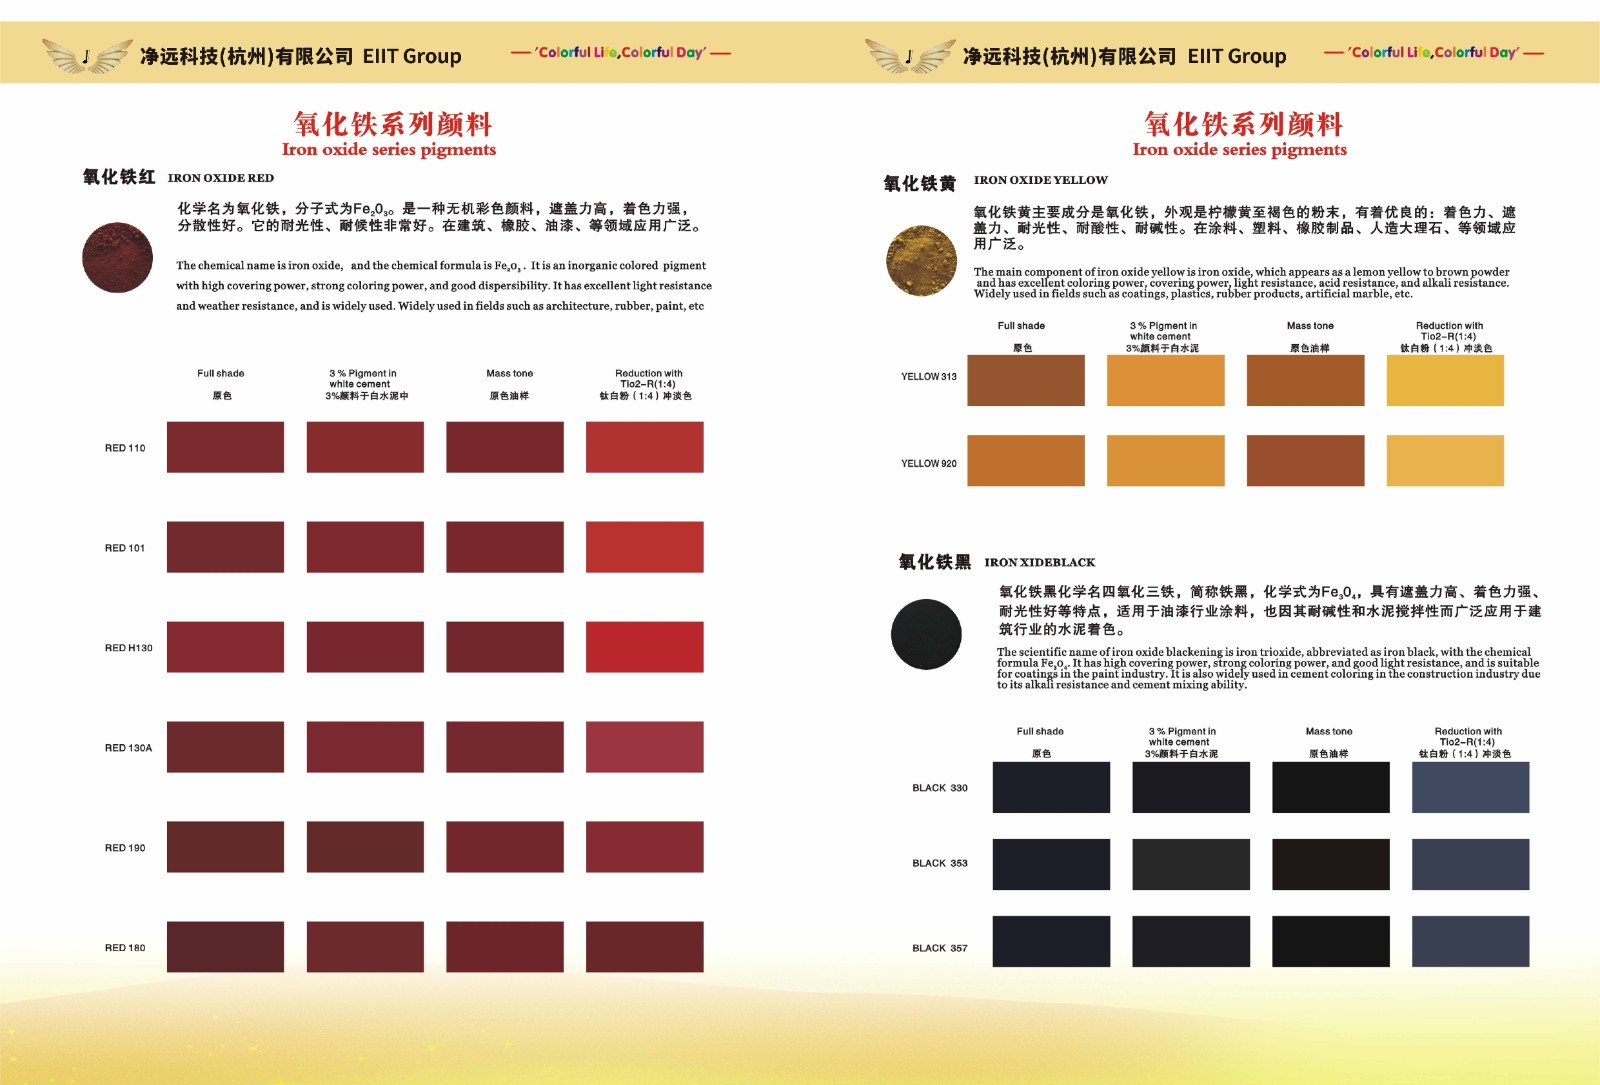Click the yellow iron oxide powder image
This screenshot has width=1600, height=1085.
(x=921, y=261)
